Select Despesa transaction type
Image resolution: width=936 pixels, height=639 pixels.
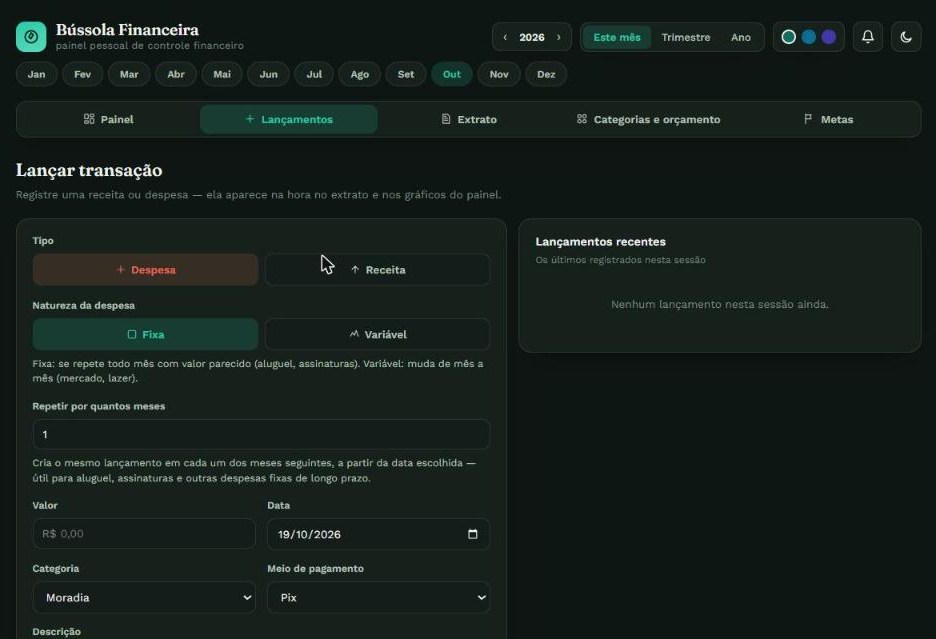point(146,270)
